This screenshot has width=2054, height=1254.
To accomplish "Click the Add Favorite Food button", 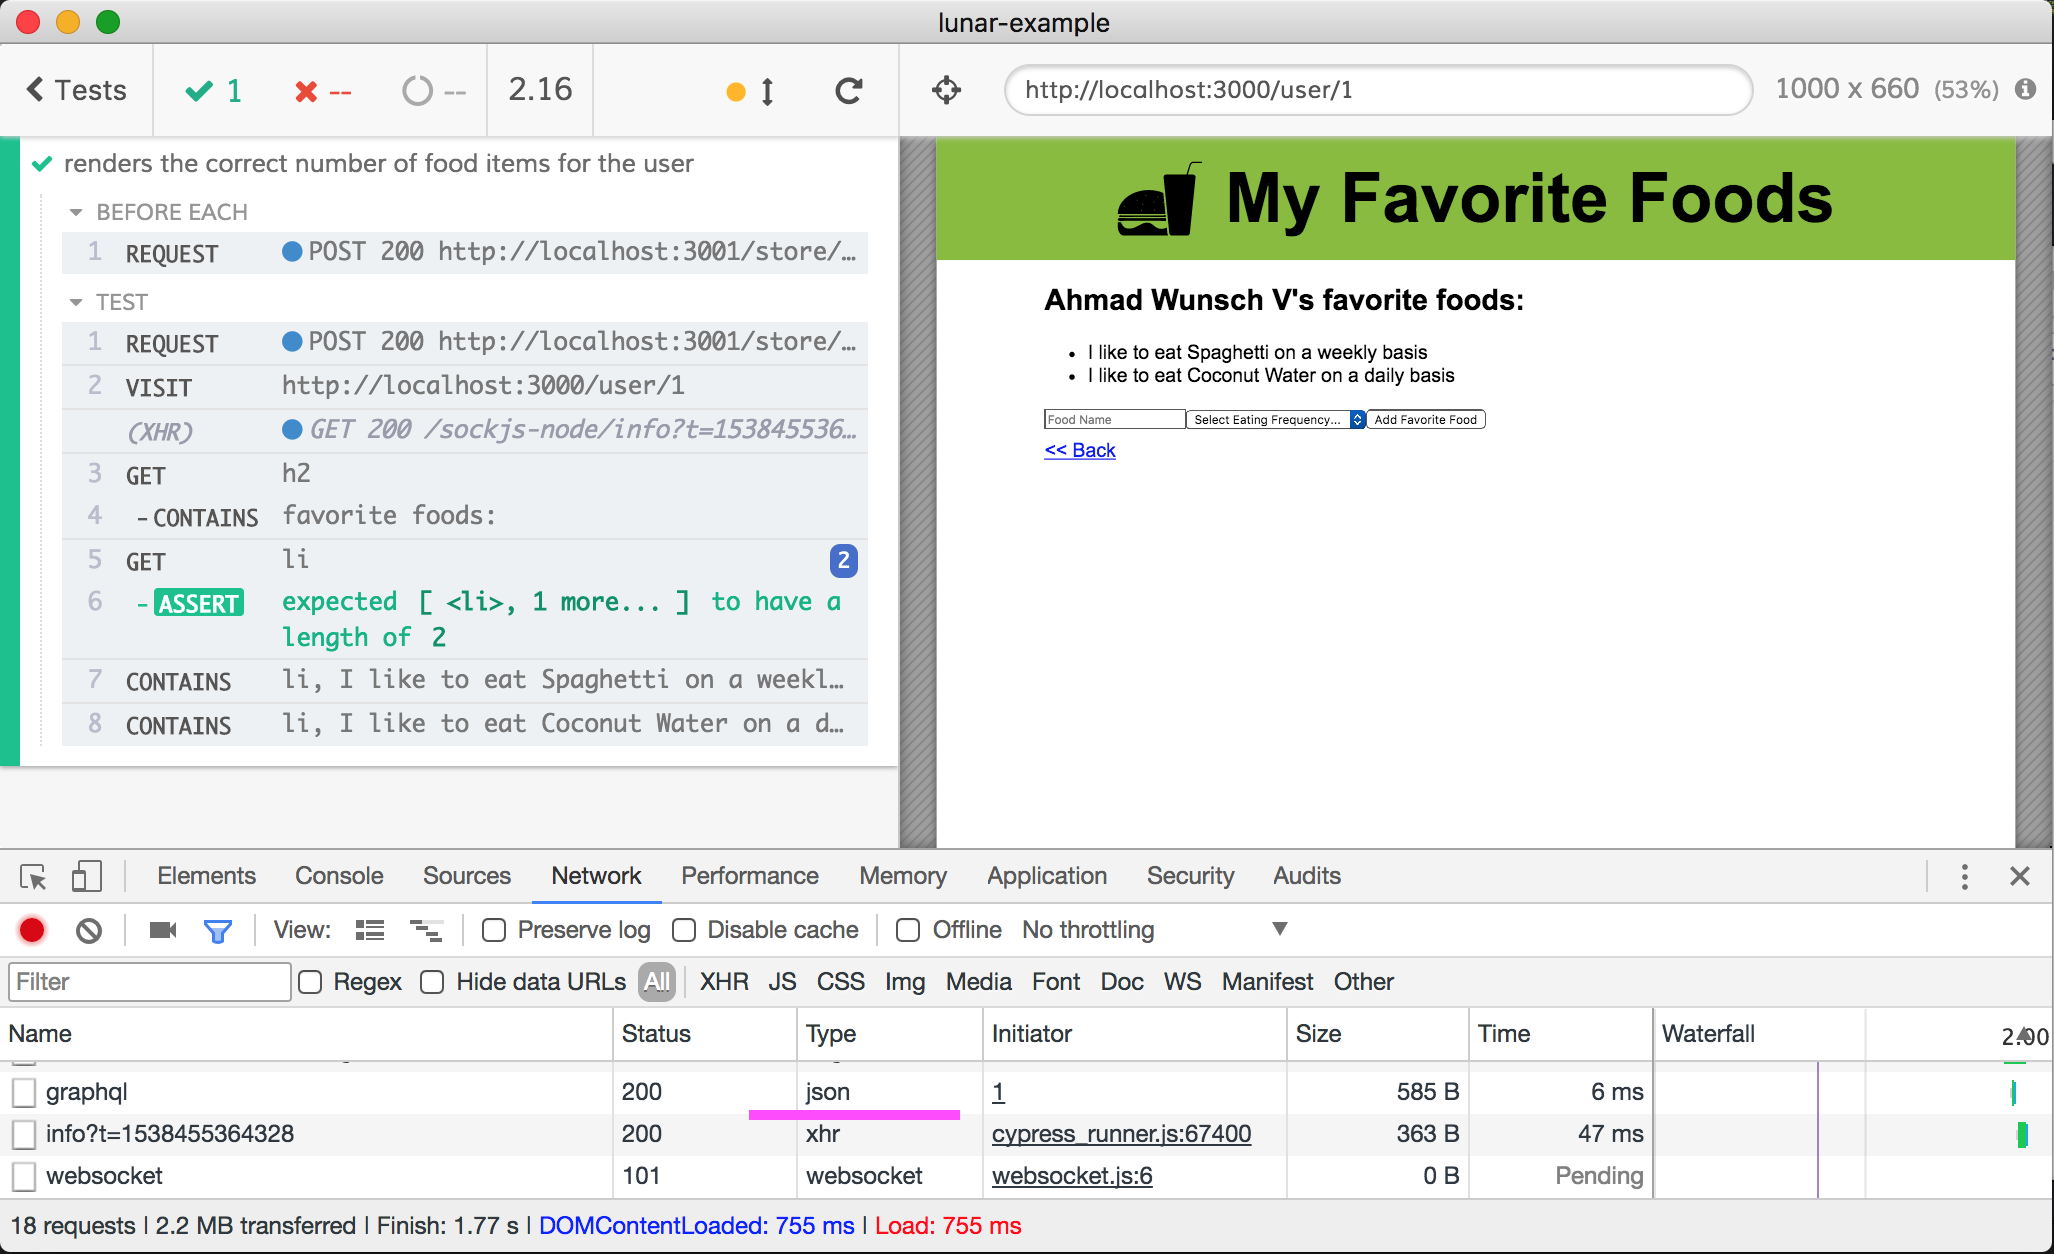I will pos(1426,419).
